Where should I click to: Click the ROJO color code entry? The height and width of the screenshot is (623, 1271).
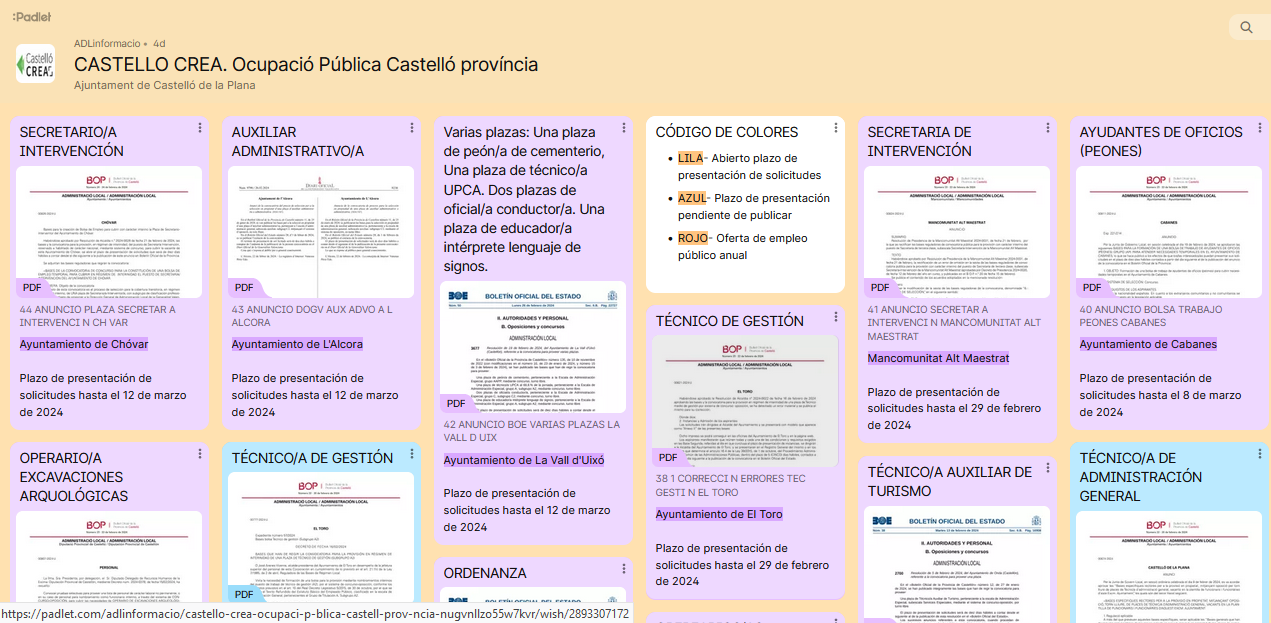click(743, 247)
